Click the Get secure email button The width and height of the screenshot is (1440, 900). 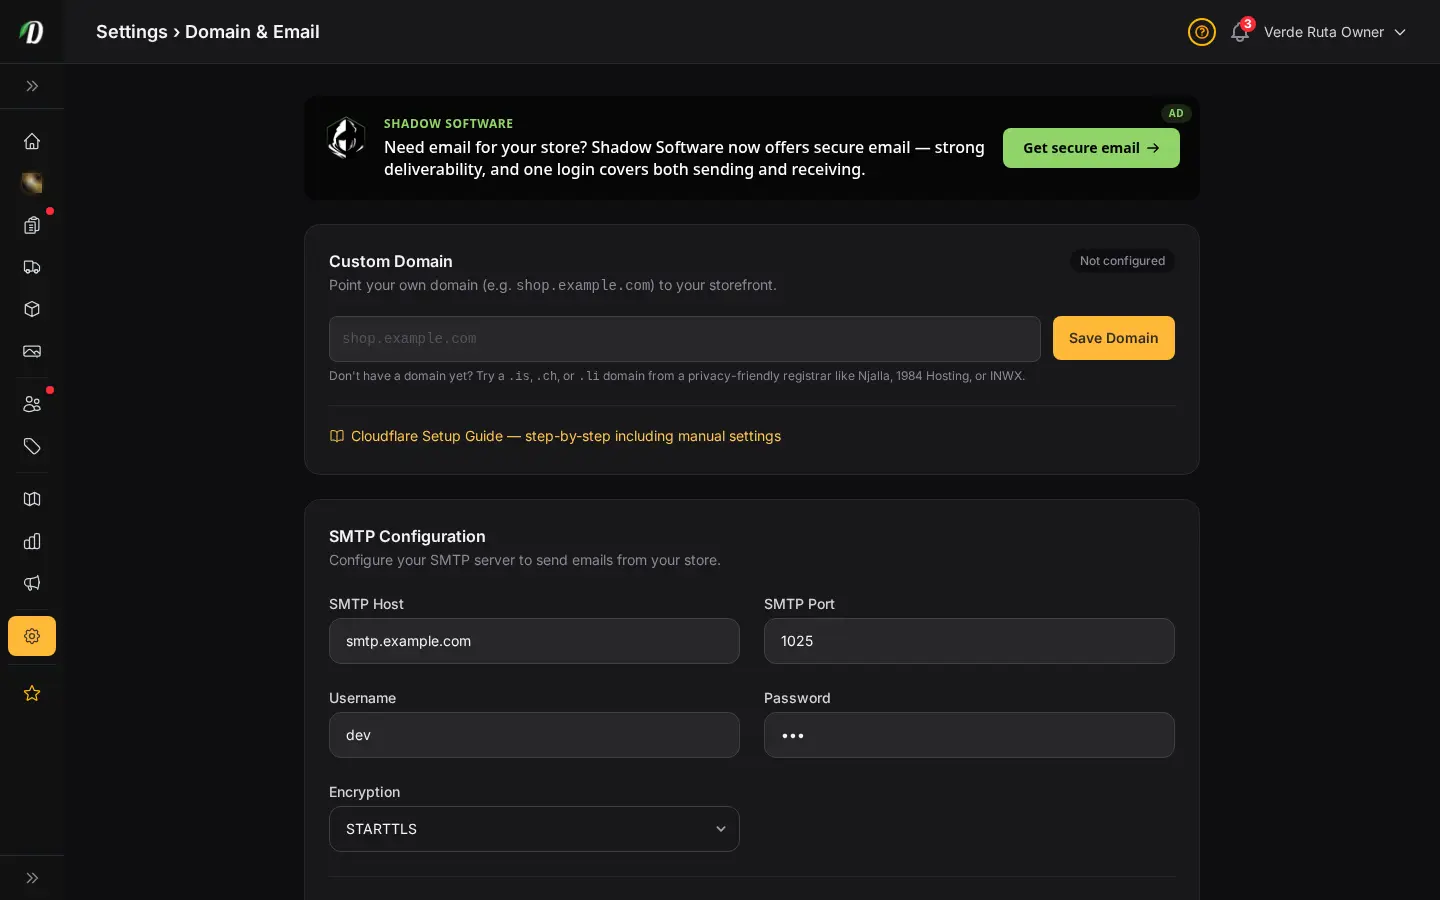click(1091, 148)
